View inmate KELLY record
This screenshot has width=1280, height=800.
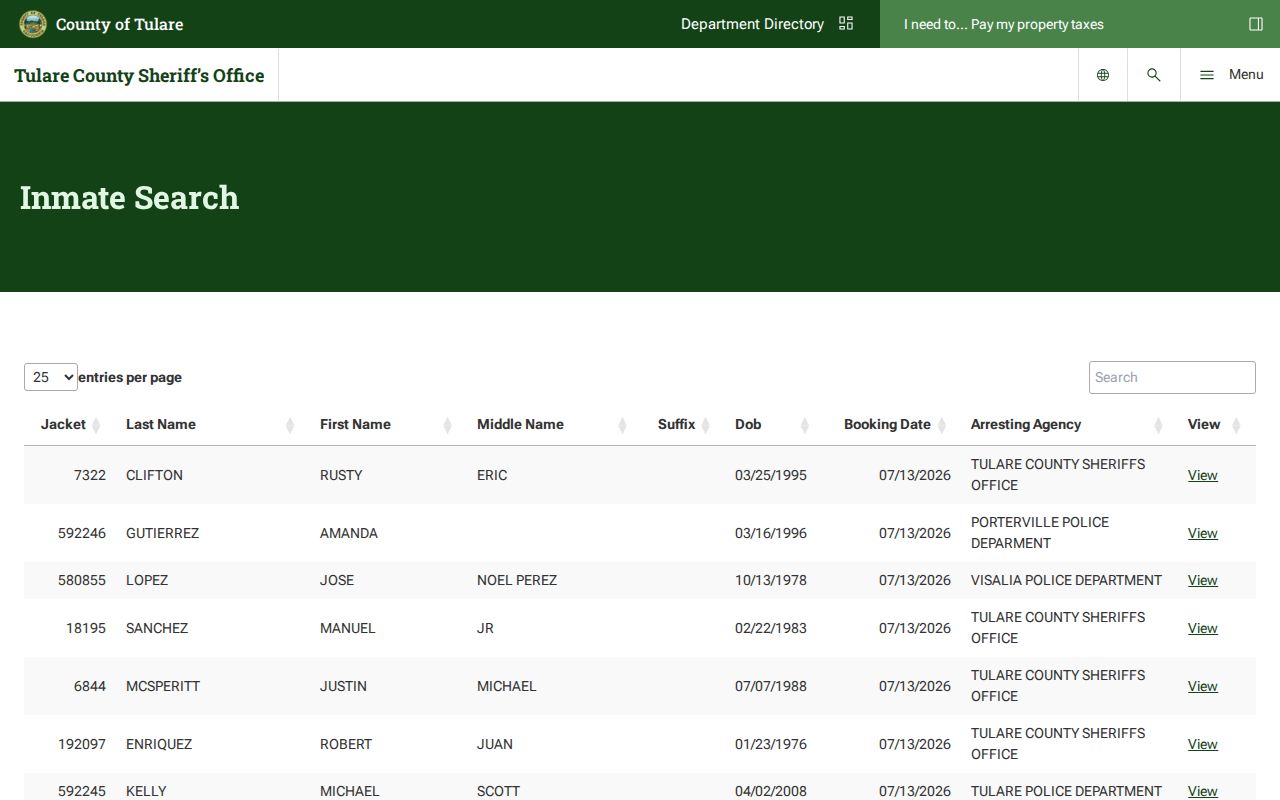pos(1202,791)
